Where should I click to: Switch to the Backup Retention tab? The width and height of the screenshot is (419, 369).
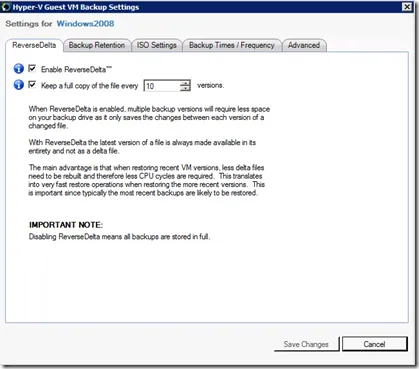(x=97, y=45)
